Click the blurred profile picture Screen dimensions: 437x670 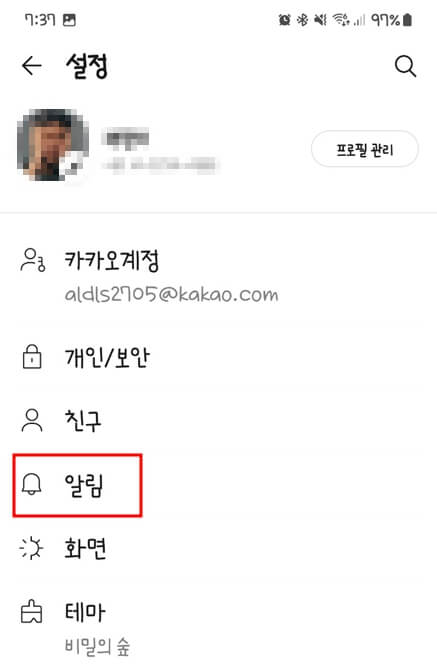pyautogui.click(x=53, y=145)
